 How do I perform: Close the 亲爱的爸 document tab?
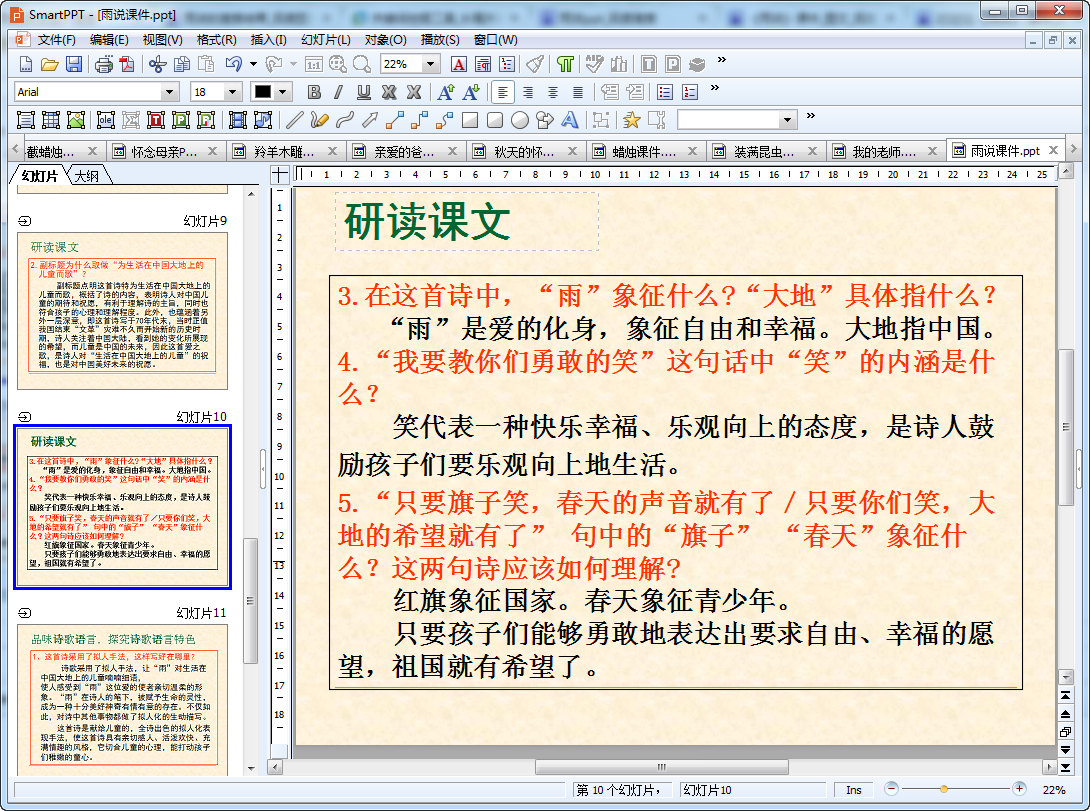[x=454, y=152]
